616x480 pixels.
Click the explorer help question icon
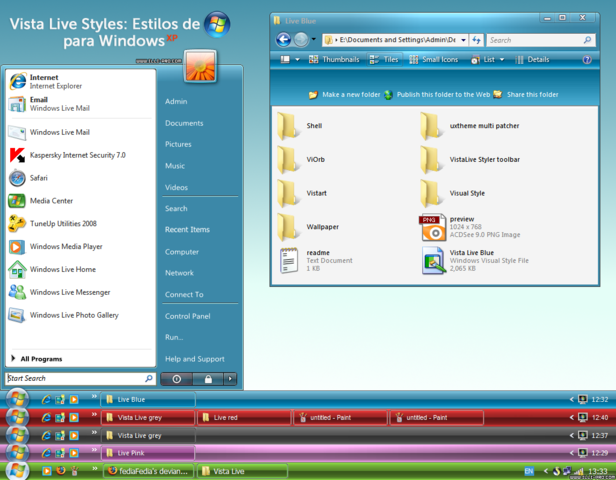(587, 60)
